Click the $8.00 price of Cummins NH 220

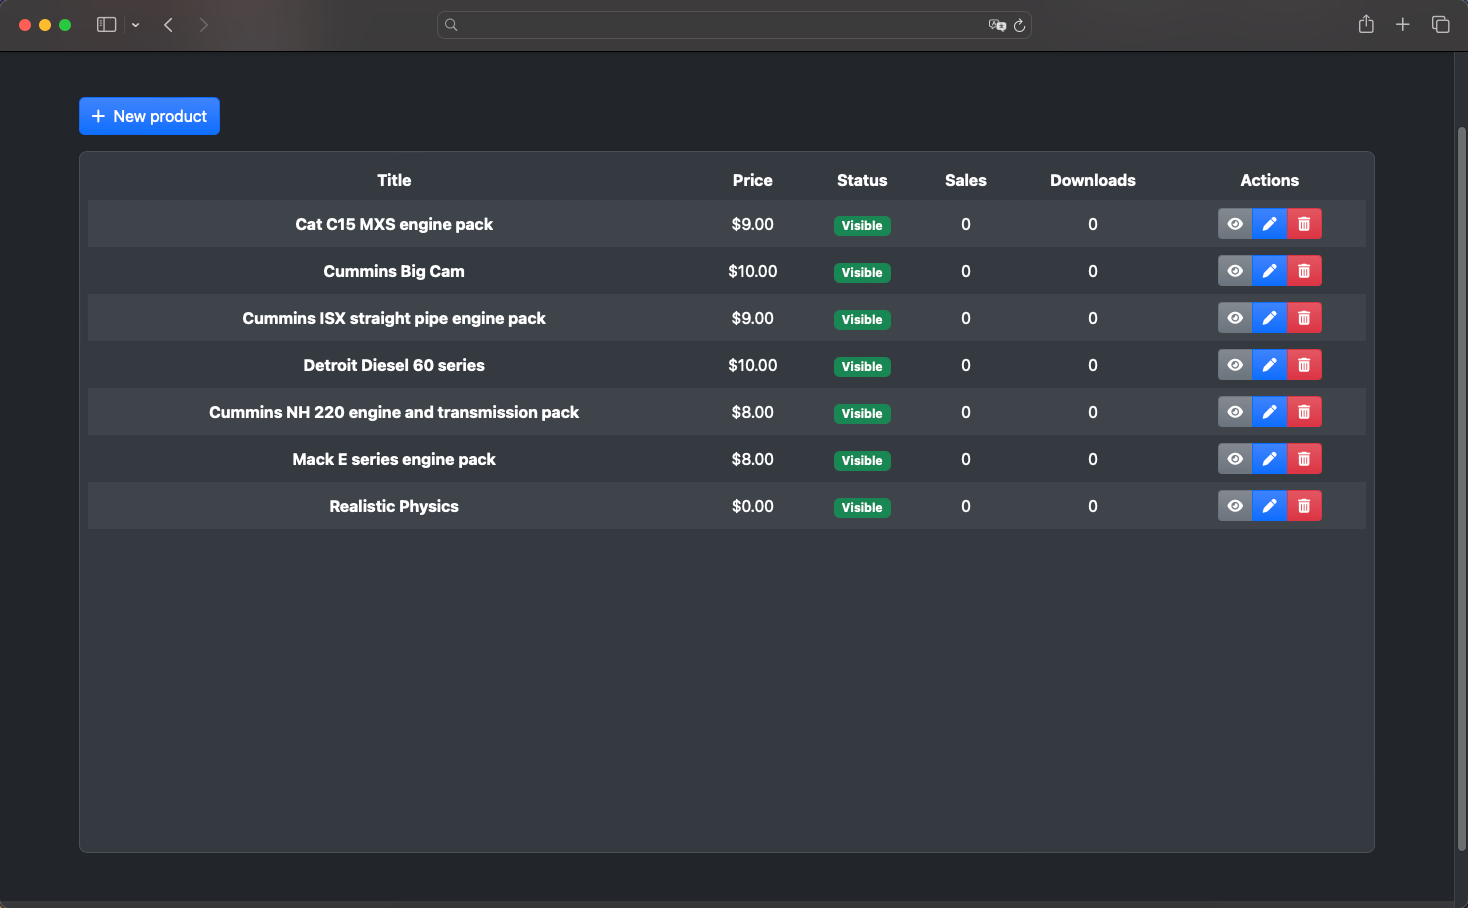(752, 412)
